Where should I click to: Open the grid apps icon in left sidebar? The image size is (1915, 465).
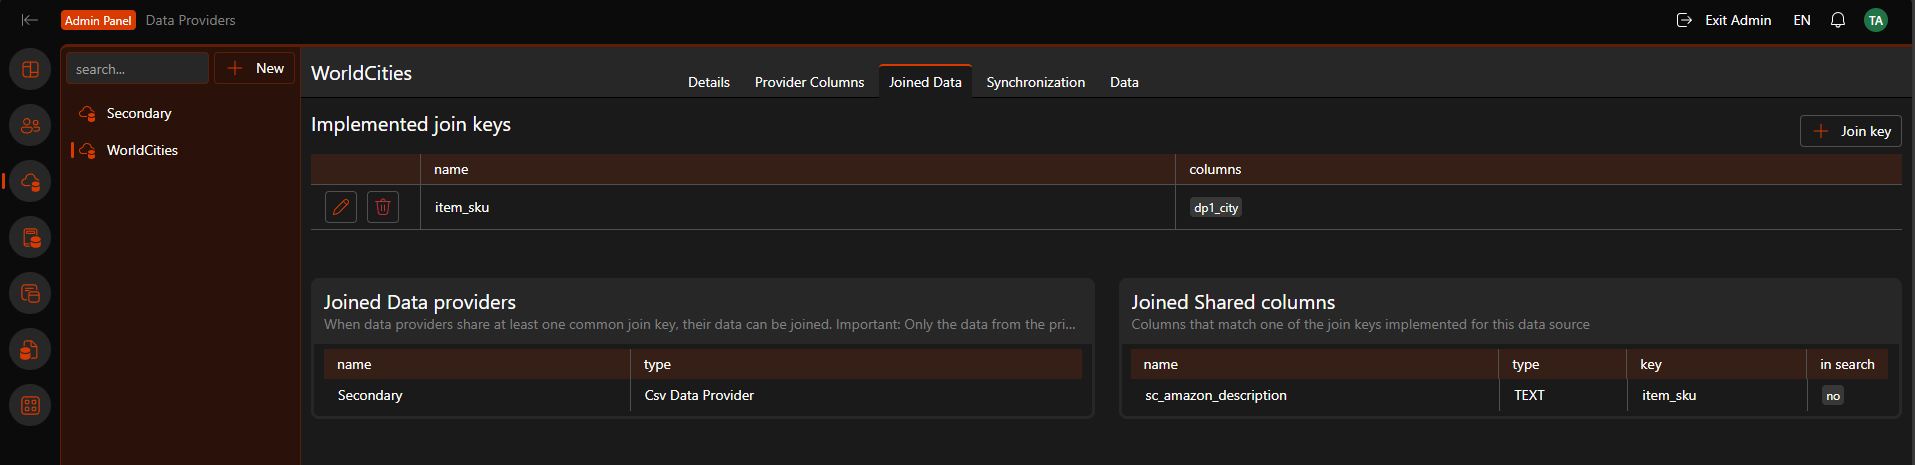[x=31, y=406]
